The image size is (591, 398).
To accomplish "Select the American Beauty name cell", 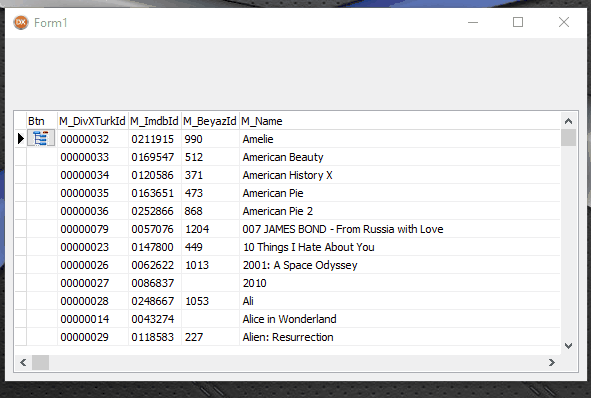I will point(400,157).
